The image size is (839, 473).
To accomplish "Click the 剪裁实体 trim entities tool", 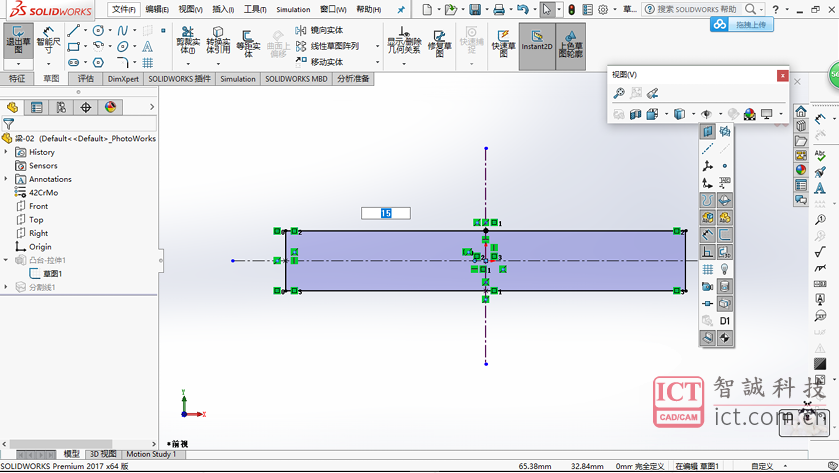I will pyautogui.click(x=188, y=40).
